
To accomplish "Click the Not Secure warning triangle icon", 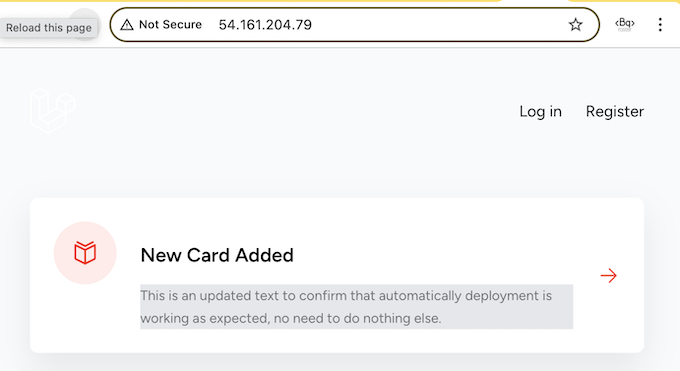I will [127, 25].
